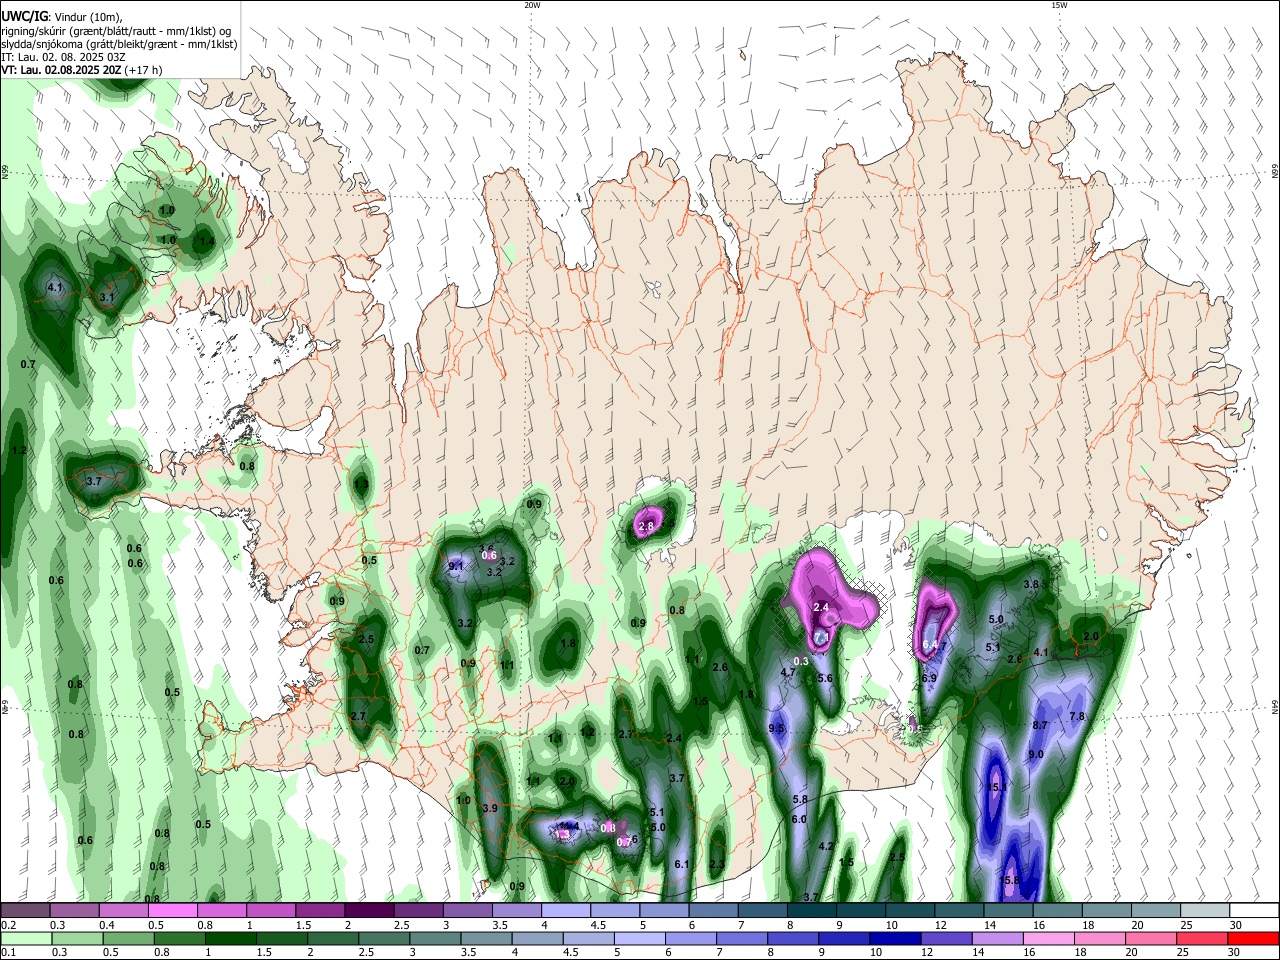Select the darkest green 1–1.5 rain legend swatch

tap(232, 938)
